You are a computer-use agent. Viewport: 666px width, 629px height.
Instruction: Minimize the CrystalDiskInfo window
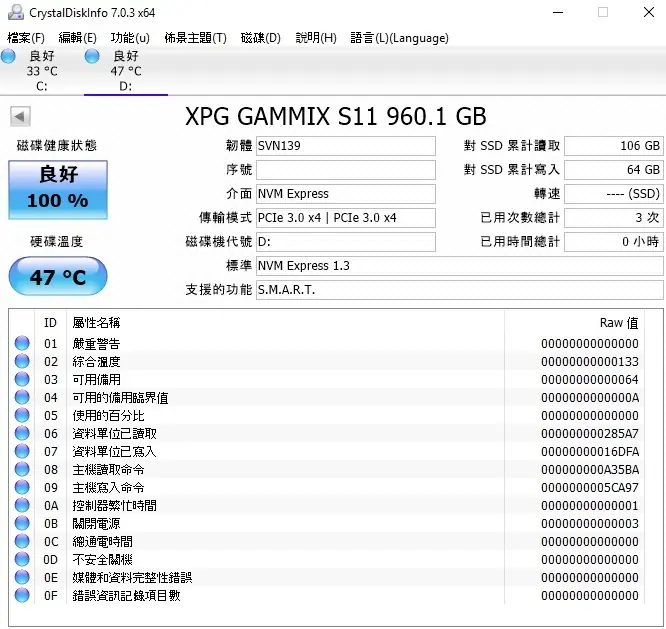pyautogui.click(x=558, y=12)
